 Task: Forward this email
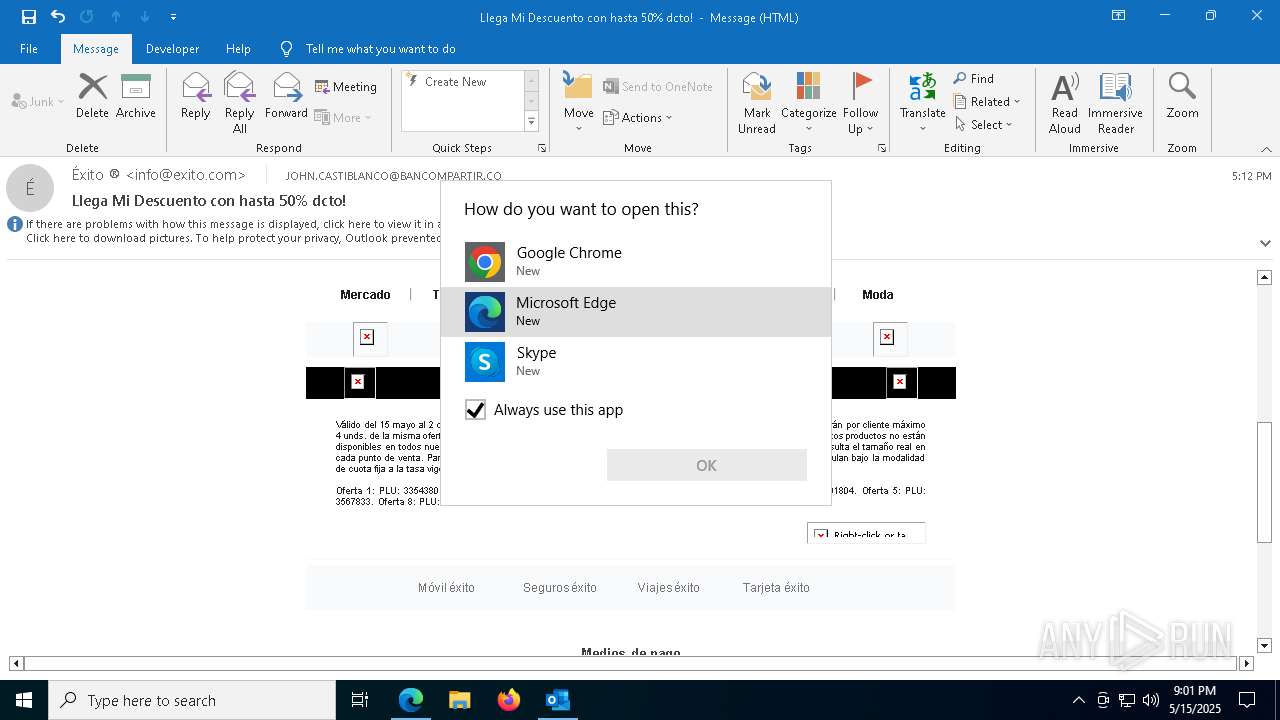tap(286, 97)
